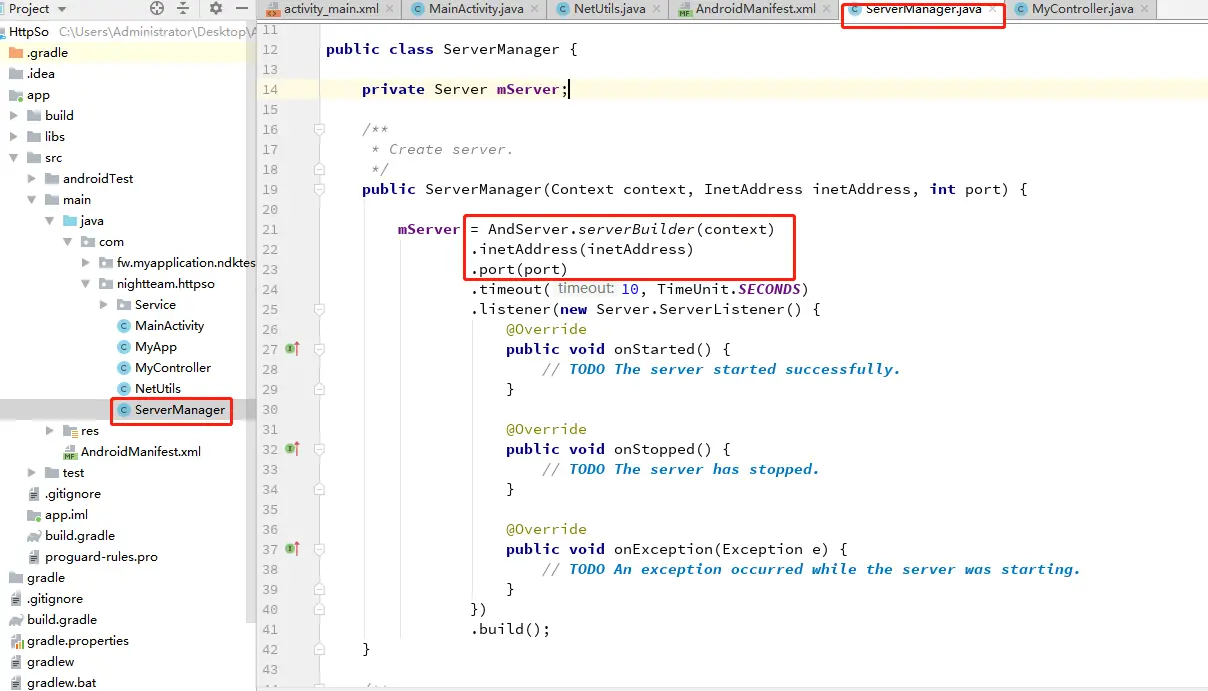The width and height of the screenshot is (1208, 691).
Task: Select MyController class in tree
Action: pos(163,368)
